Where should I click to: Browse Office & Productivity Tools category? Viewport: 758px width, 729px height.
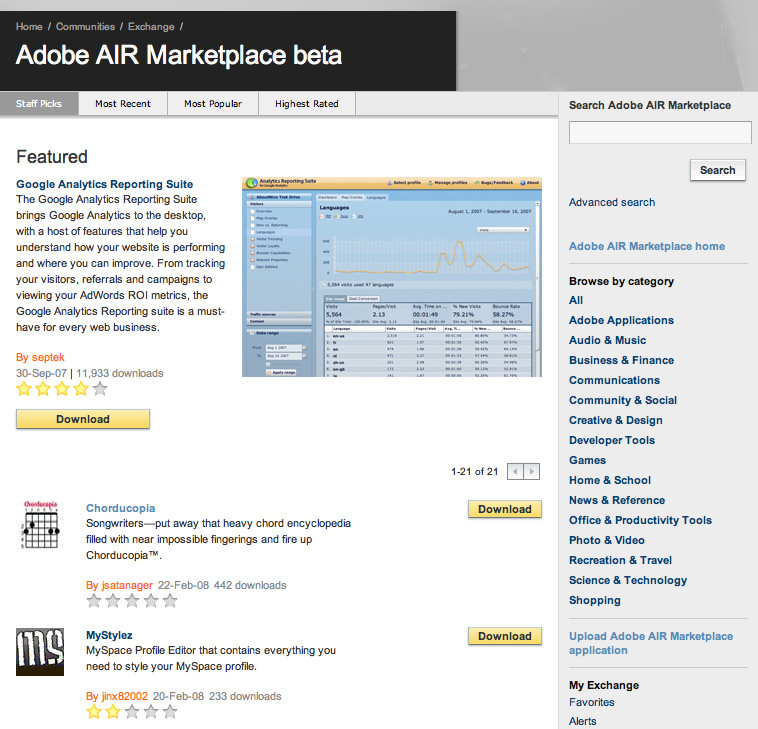640,520
